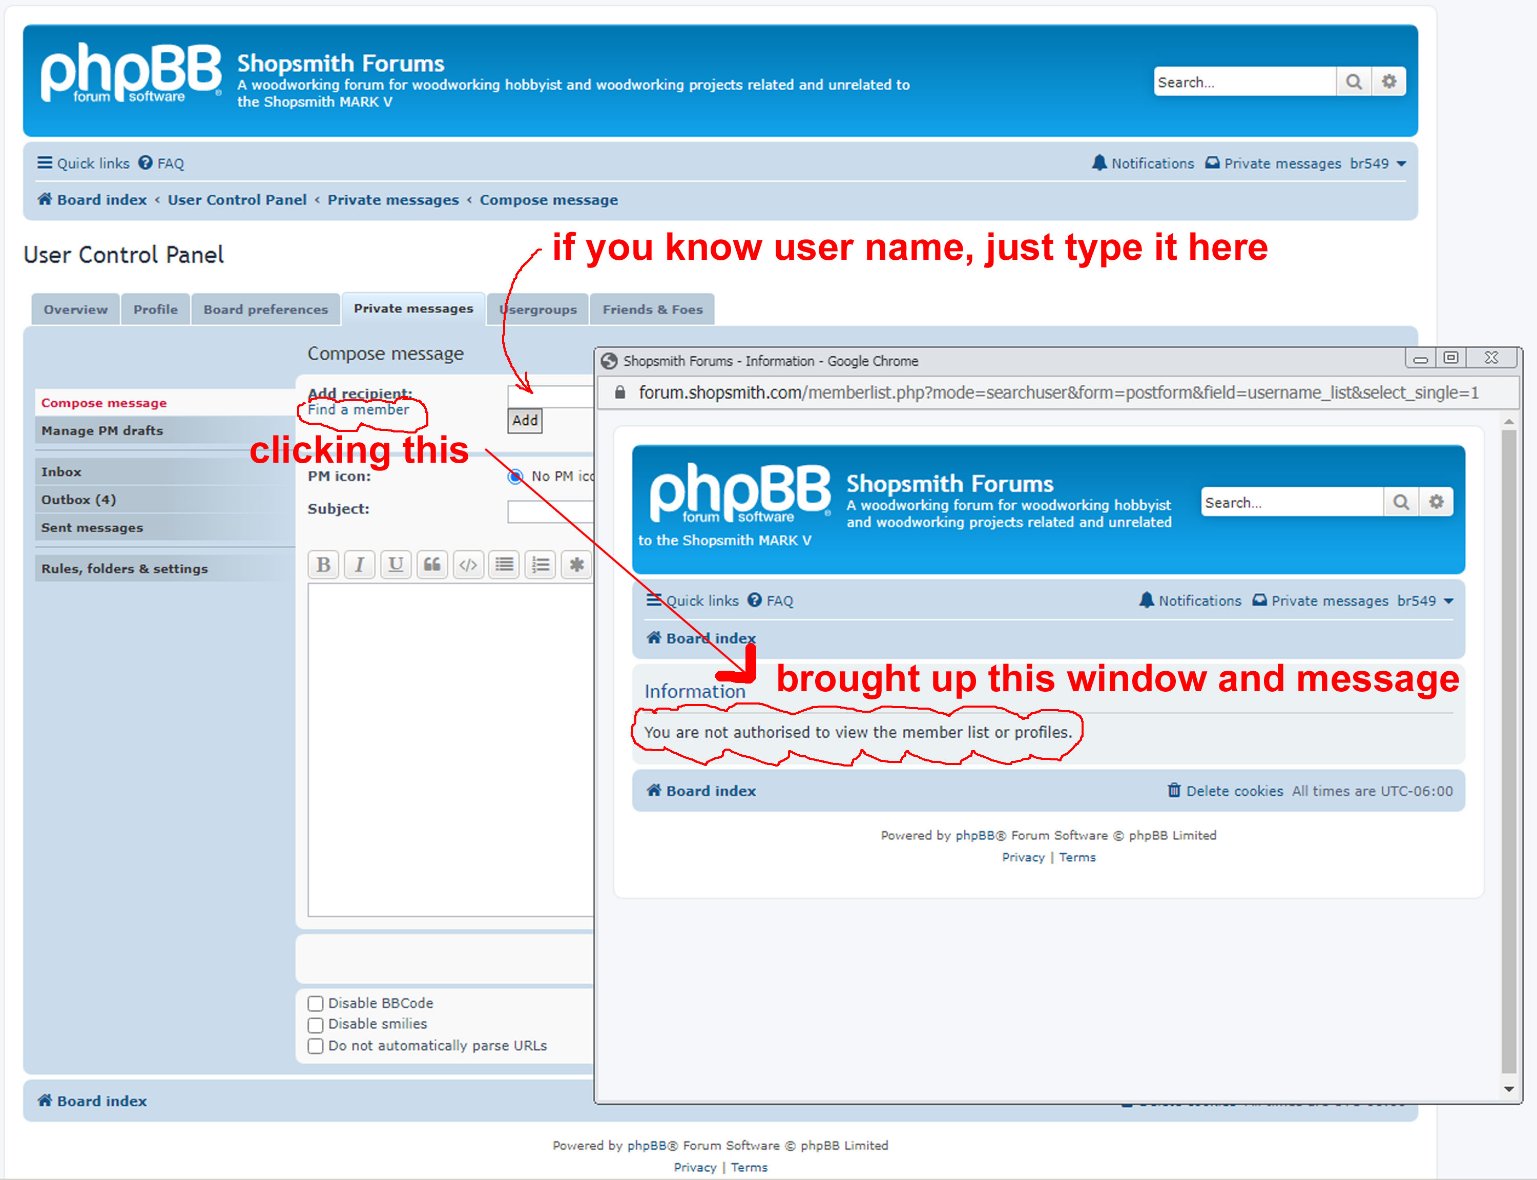Insert ordered list with numbered list button
The height and width of the screenshot is (1180, 1537).
(540, 565)
